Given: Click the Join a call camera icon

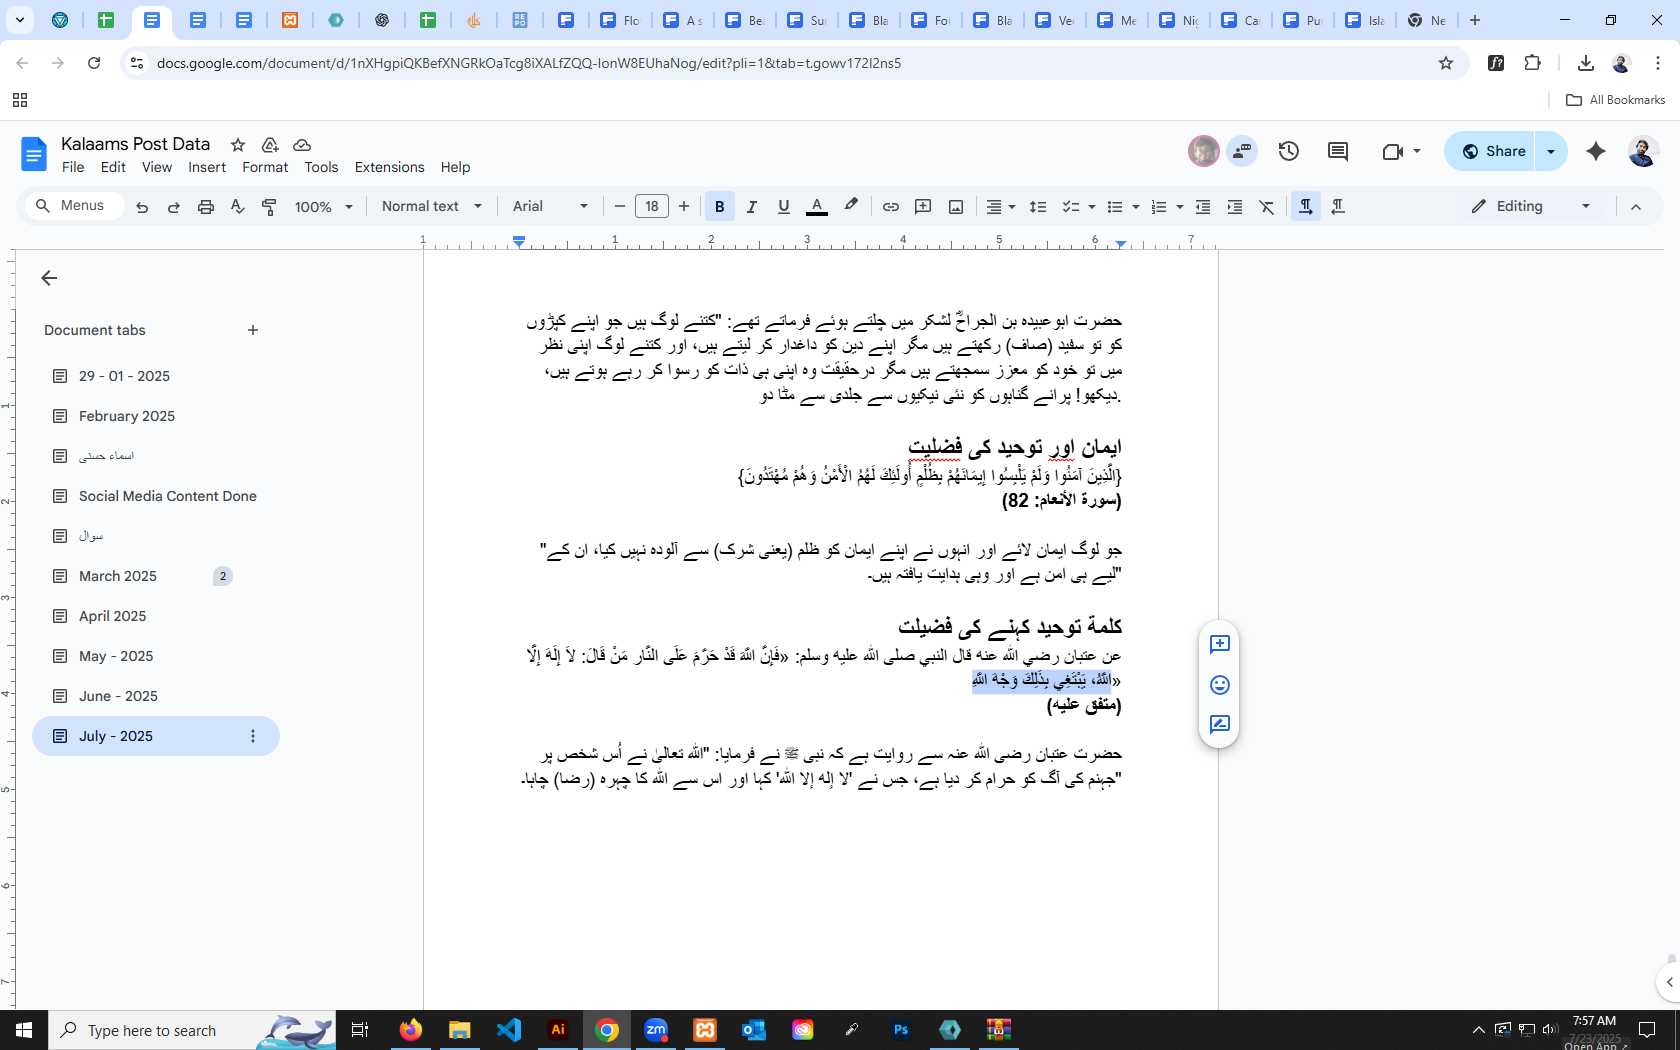Looking at the screenshot, I should click(1393, 152).
